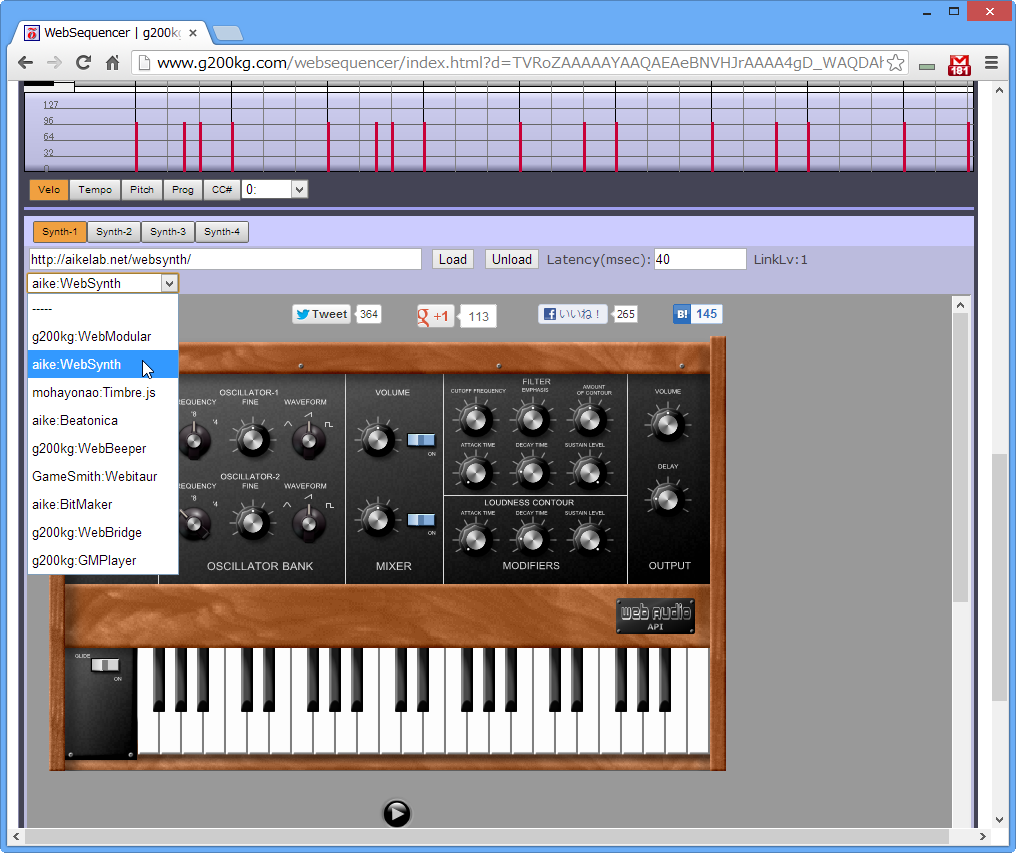Viewport: 1016px width, 853px height.
Task: Open the Gmail checker extension icon
Action: 959,64
